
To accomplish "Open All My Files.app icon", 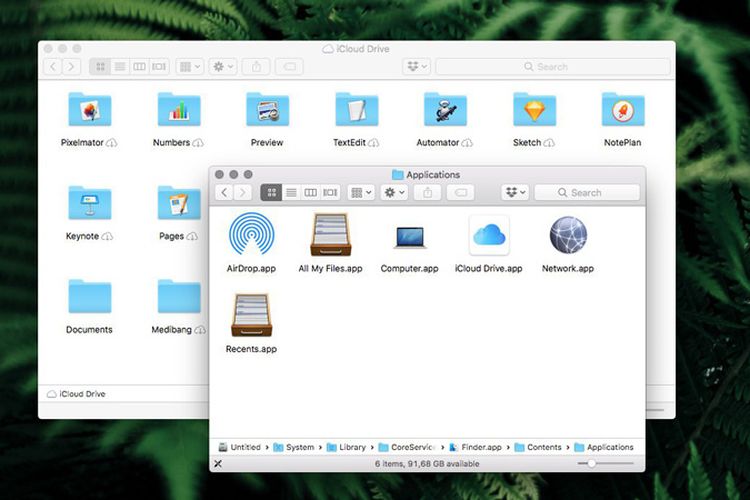I will pyautogui.click(x=331, y=234).
